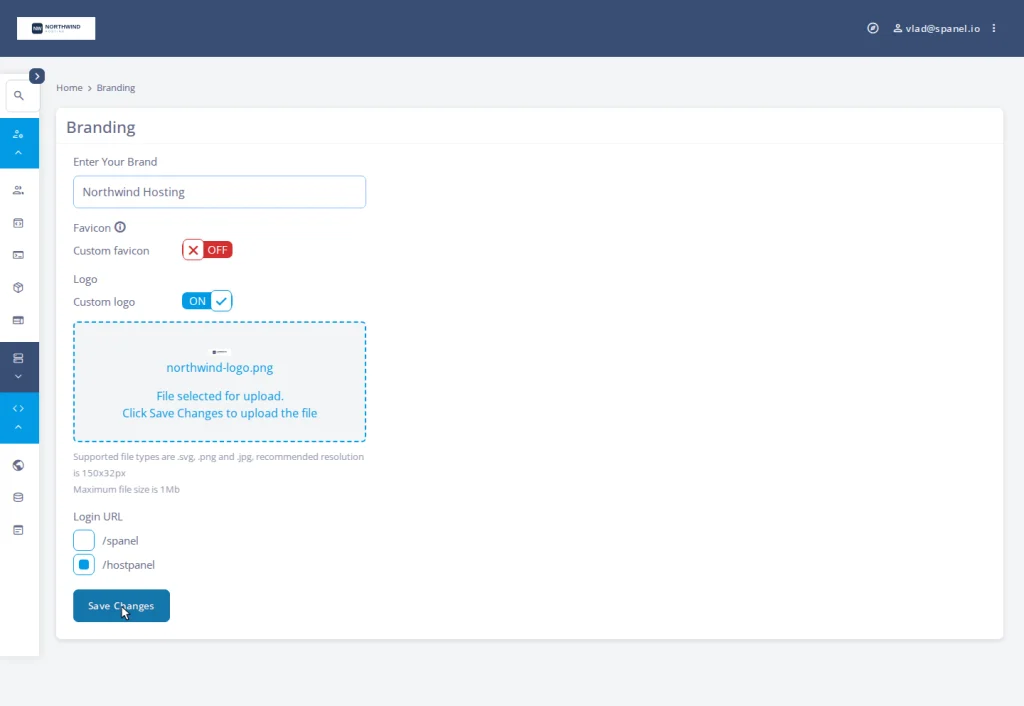Image resolution: width=1024 pixels, height=706 pixels.
Task: Click the Save Changes button
Action: (x=121, y=606)
